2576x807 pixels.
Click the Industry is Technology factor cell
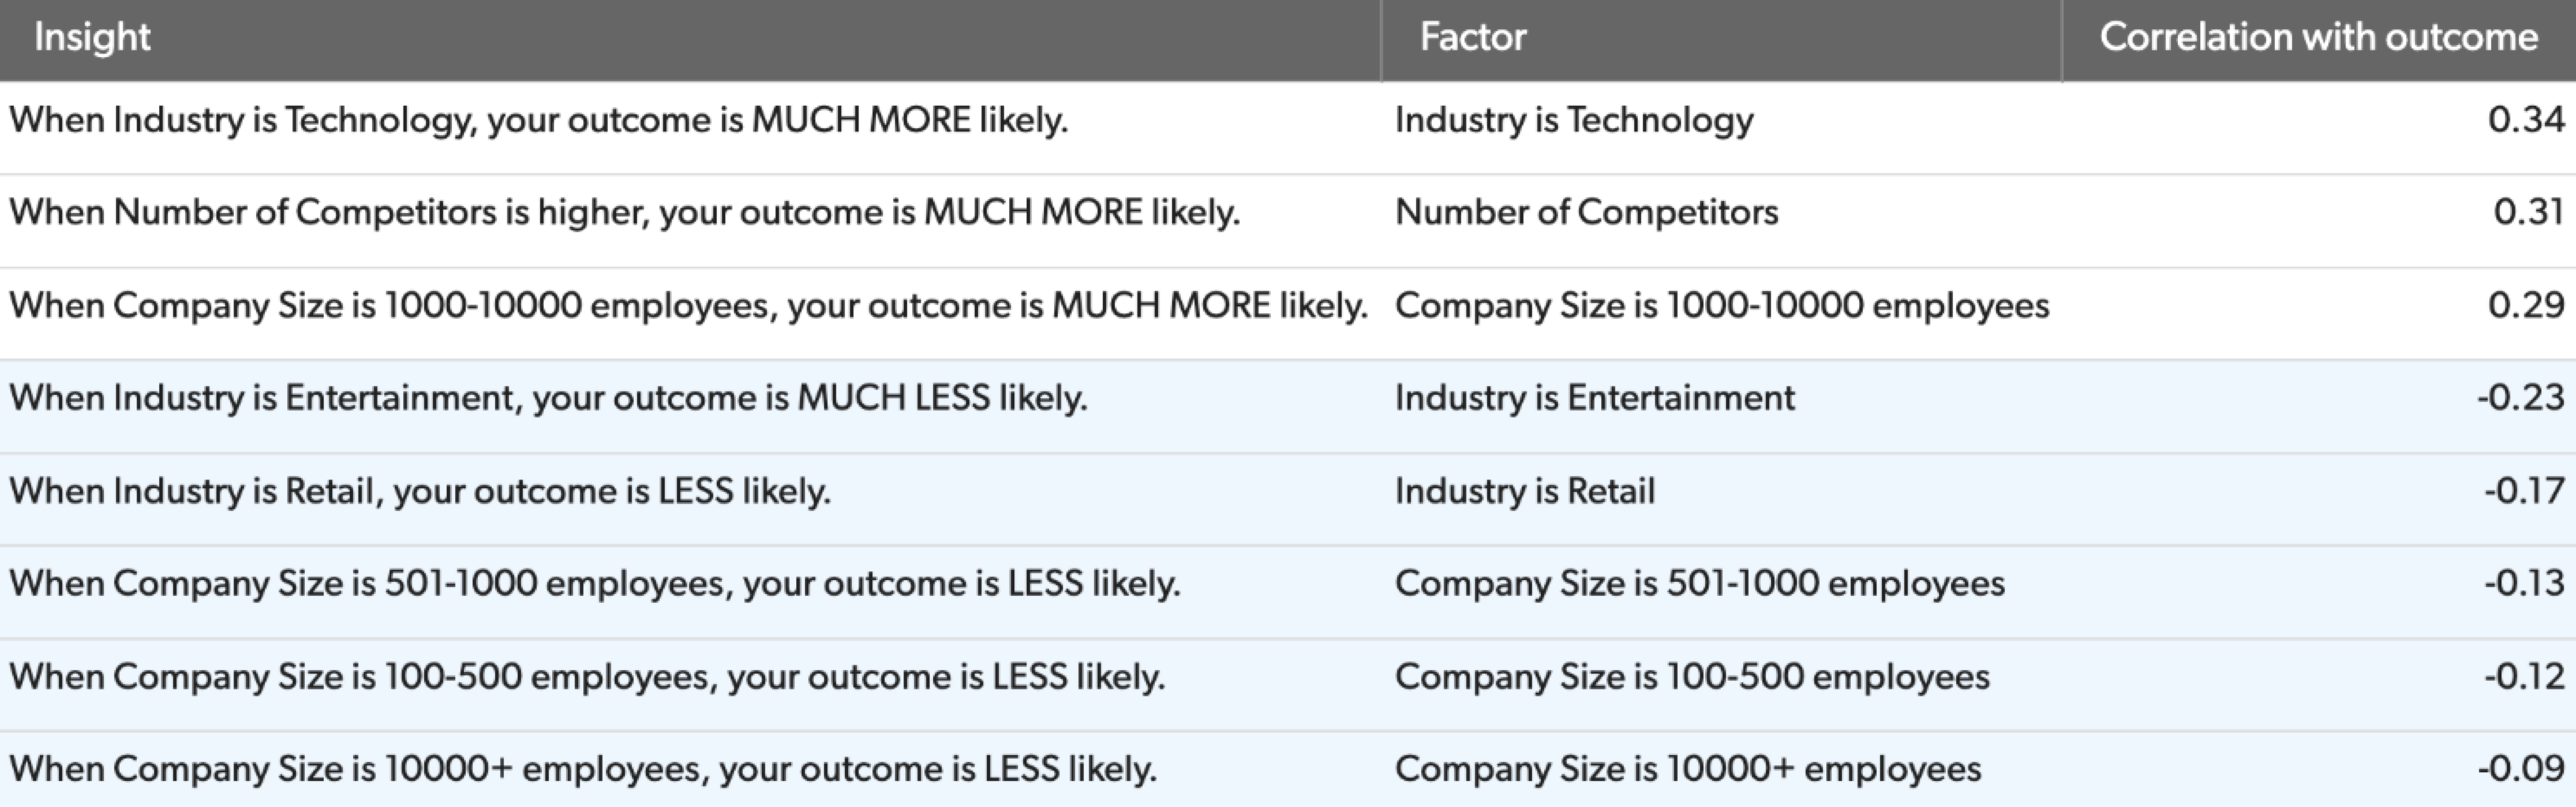(1574, 120)
